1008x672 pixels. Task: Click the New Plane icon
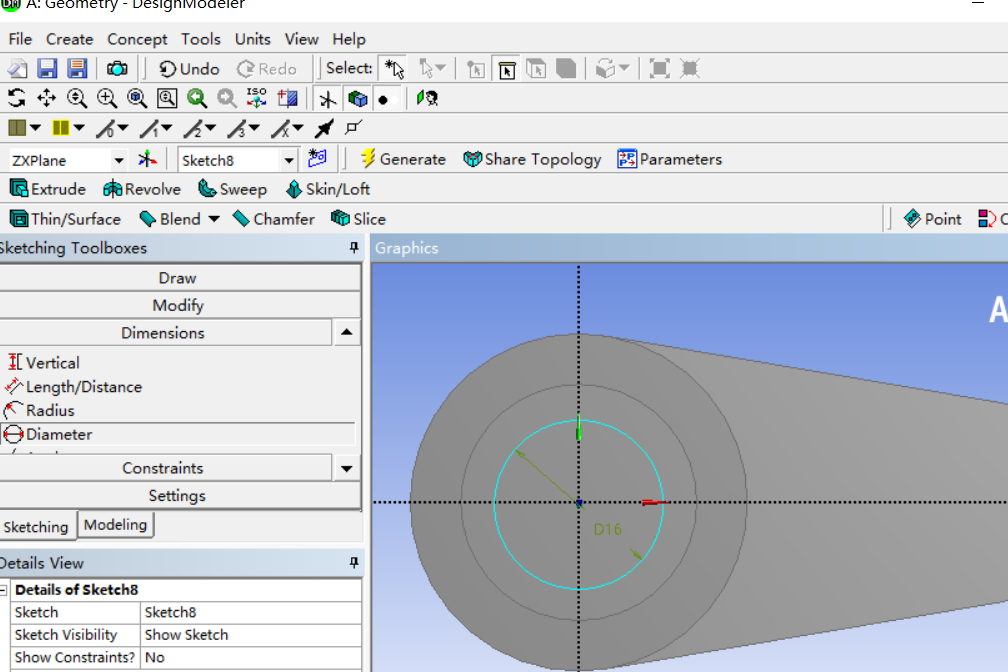click(x=147, y=159)
